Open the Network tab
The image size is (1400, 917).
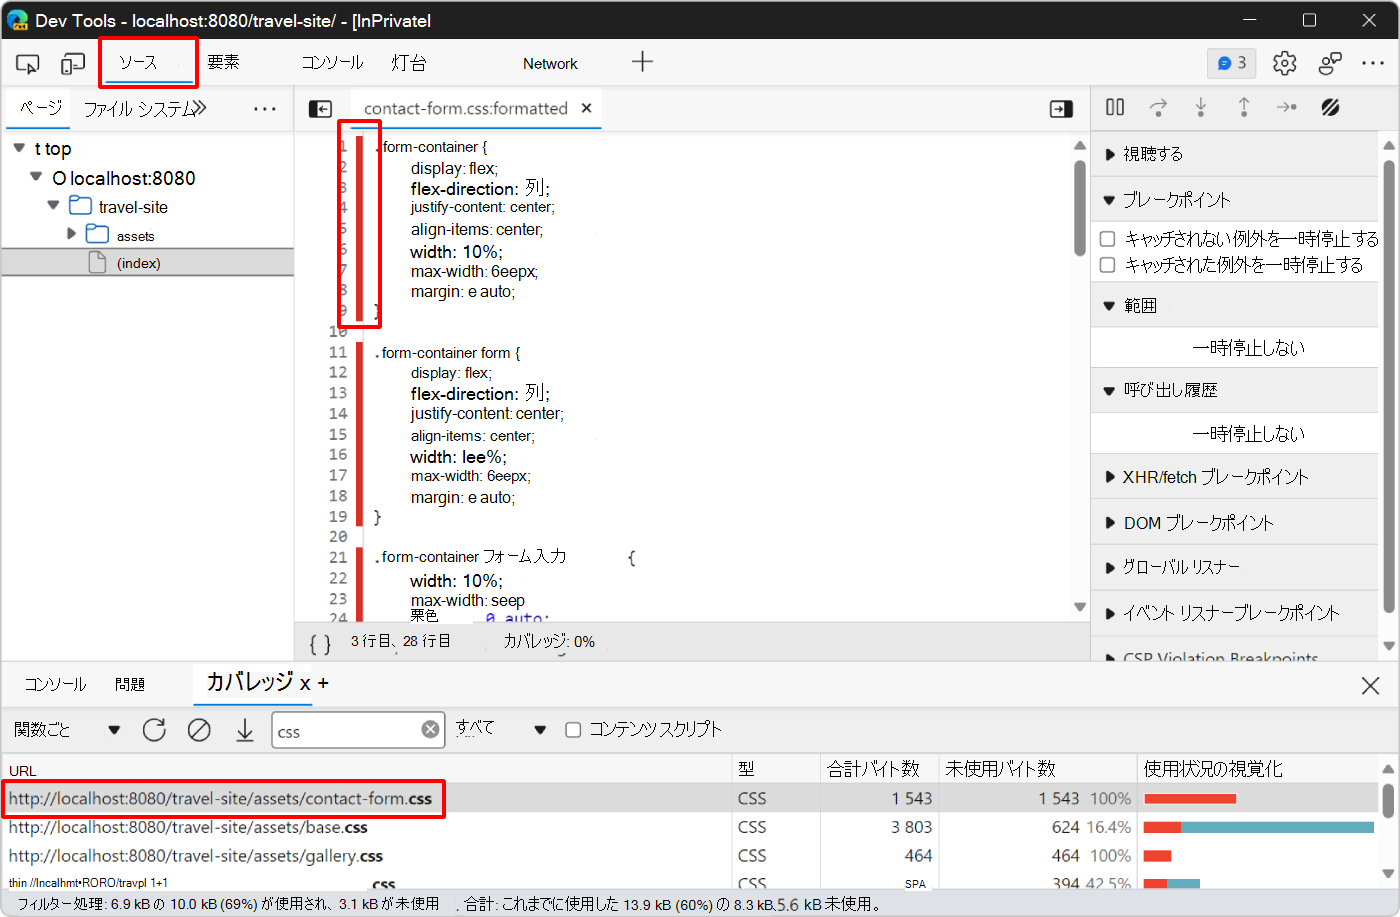[x=550, y=64]
